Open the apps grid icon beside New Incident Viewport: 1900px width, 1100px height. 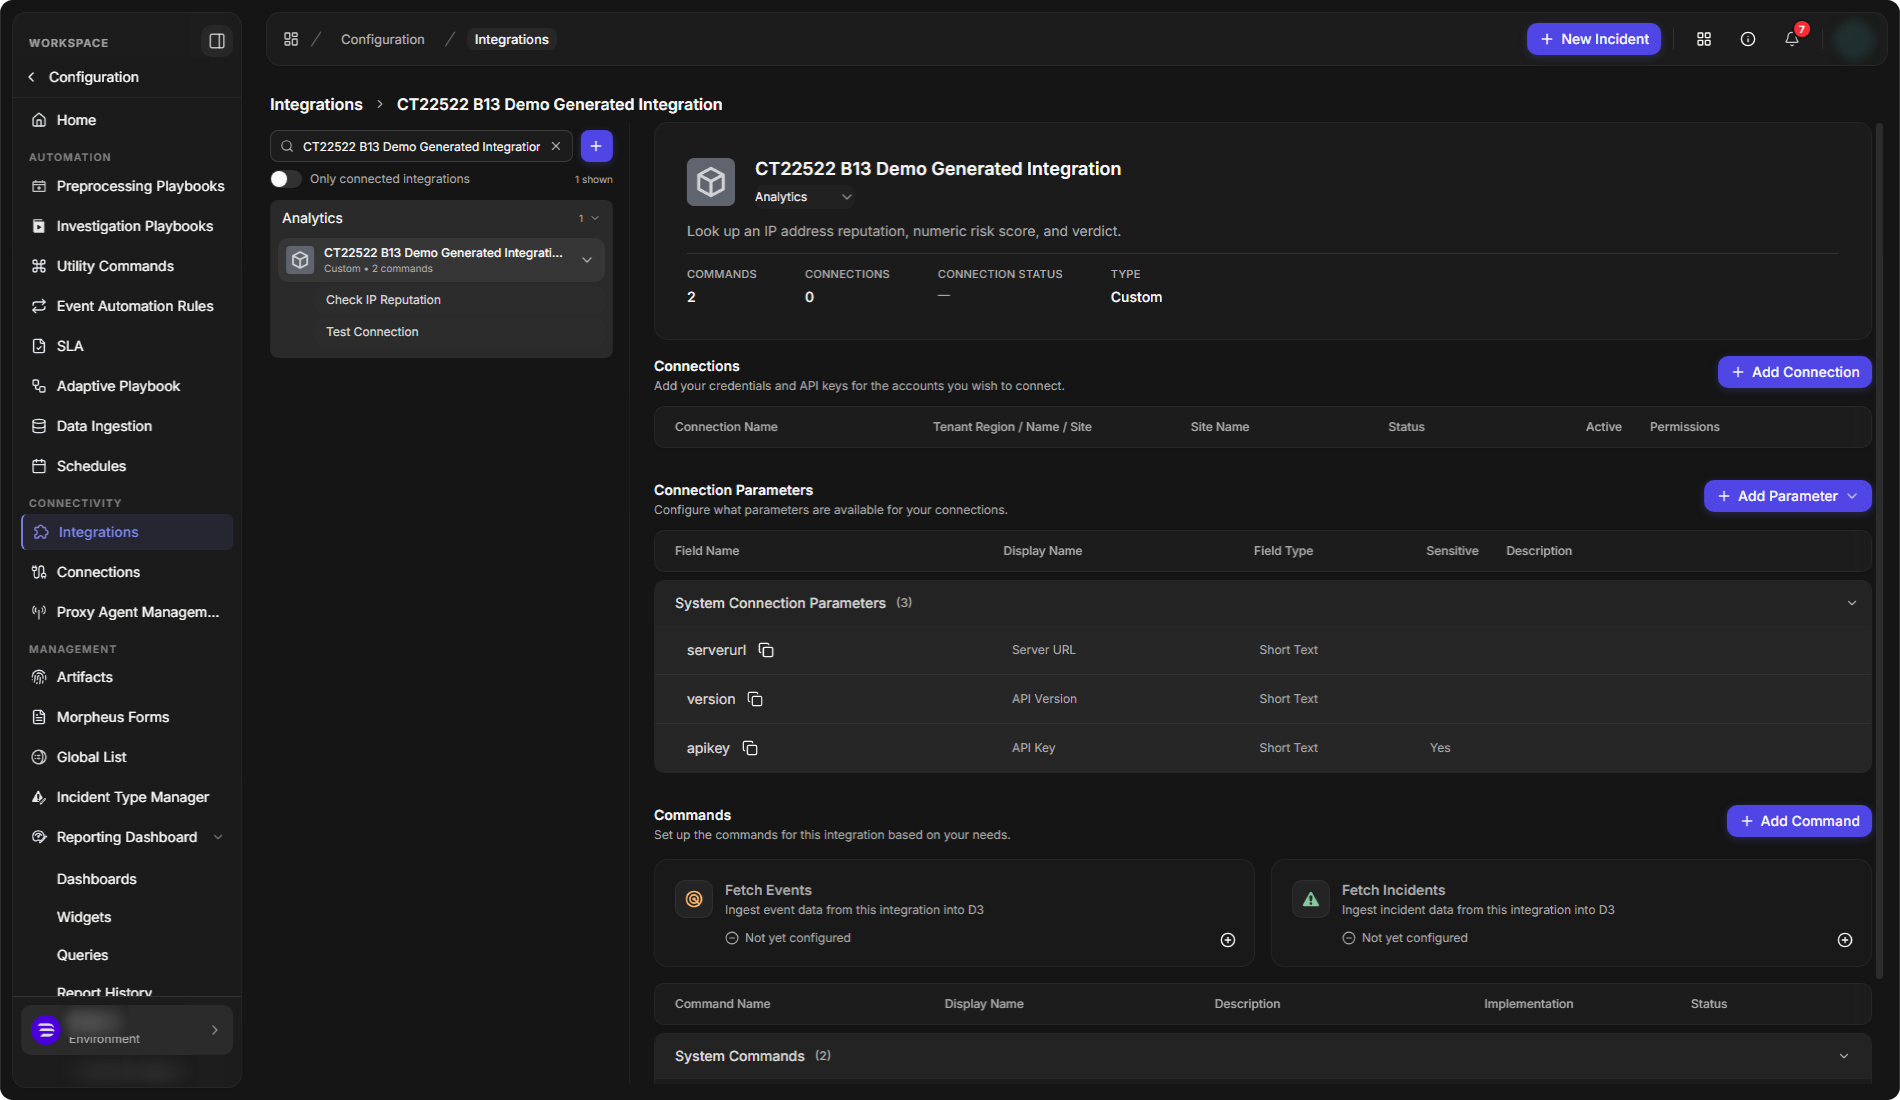(x=1704, y=39)
